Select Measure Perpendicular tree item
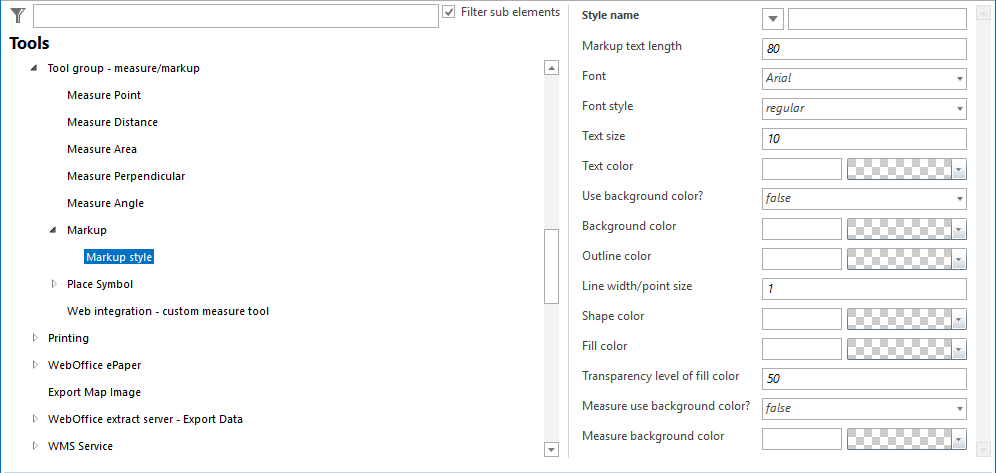Image resolution: width=996 pixels, height=473 pixels. [x=126, y=176]
